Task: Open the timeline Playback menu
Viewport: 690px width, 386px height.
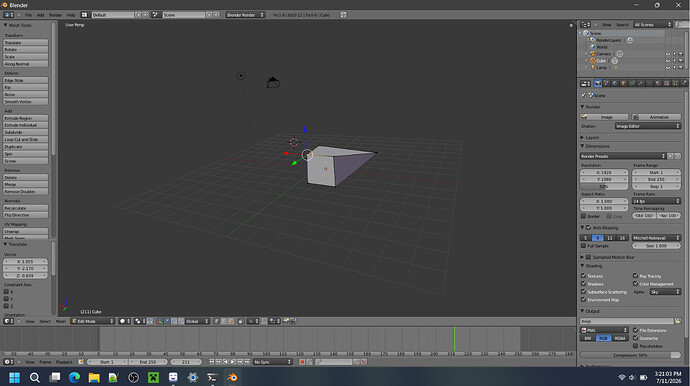Action: 64,362
